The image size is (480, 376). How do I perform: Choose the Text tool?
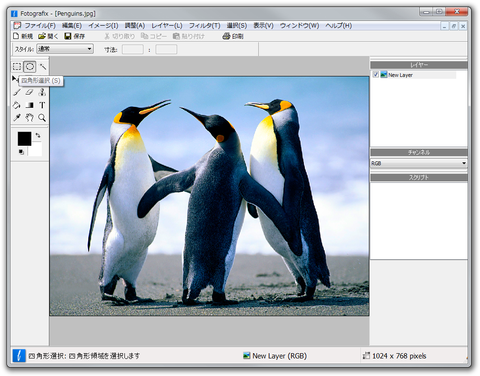[42, 105]
